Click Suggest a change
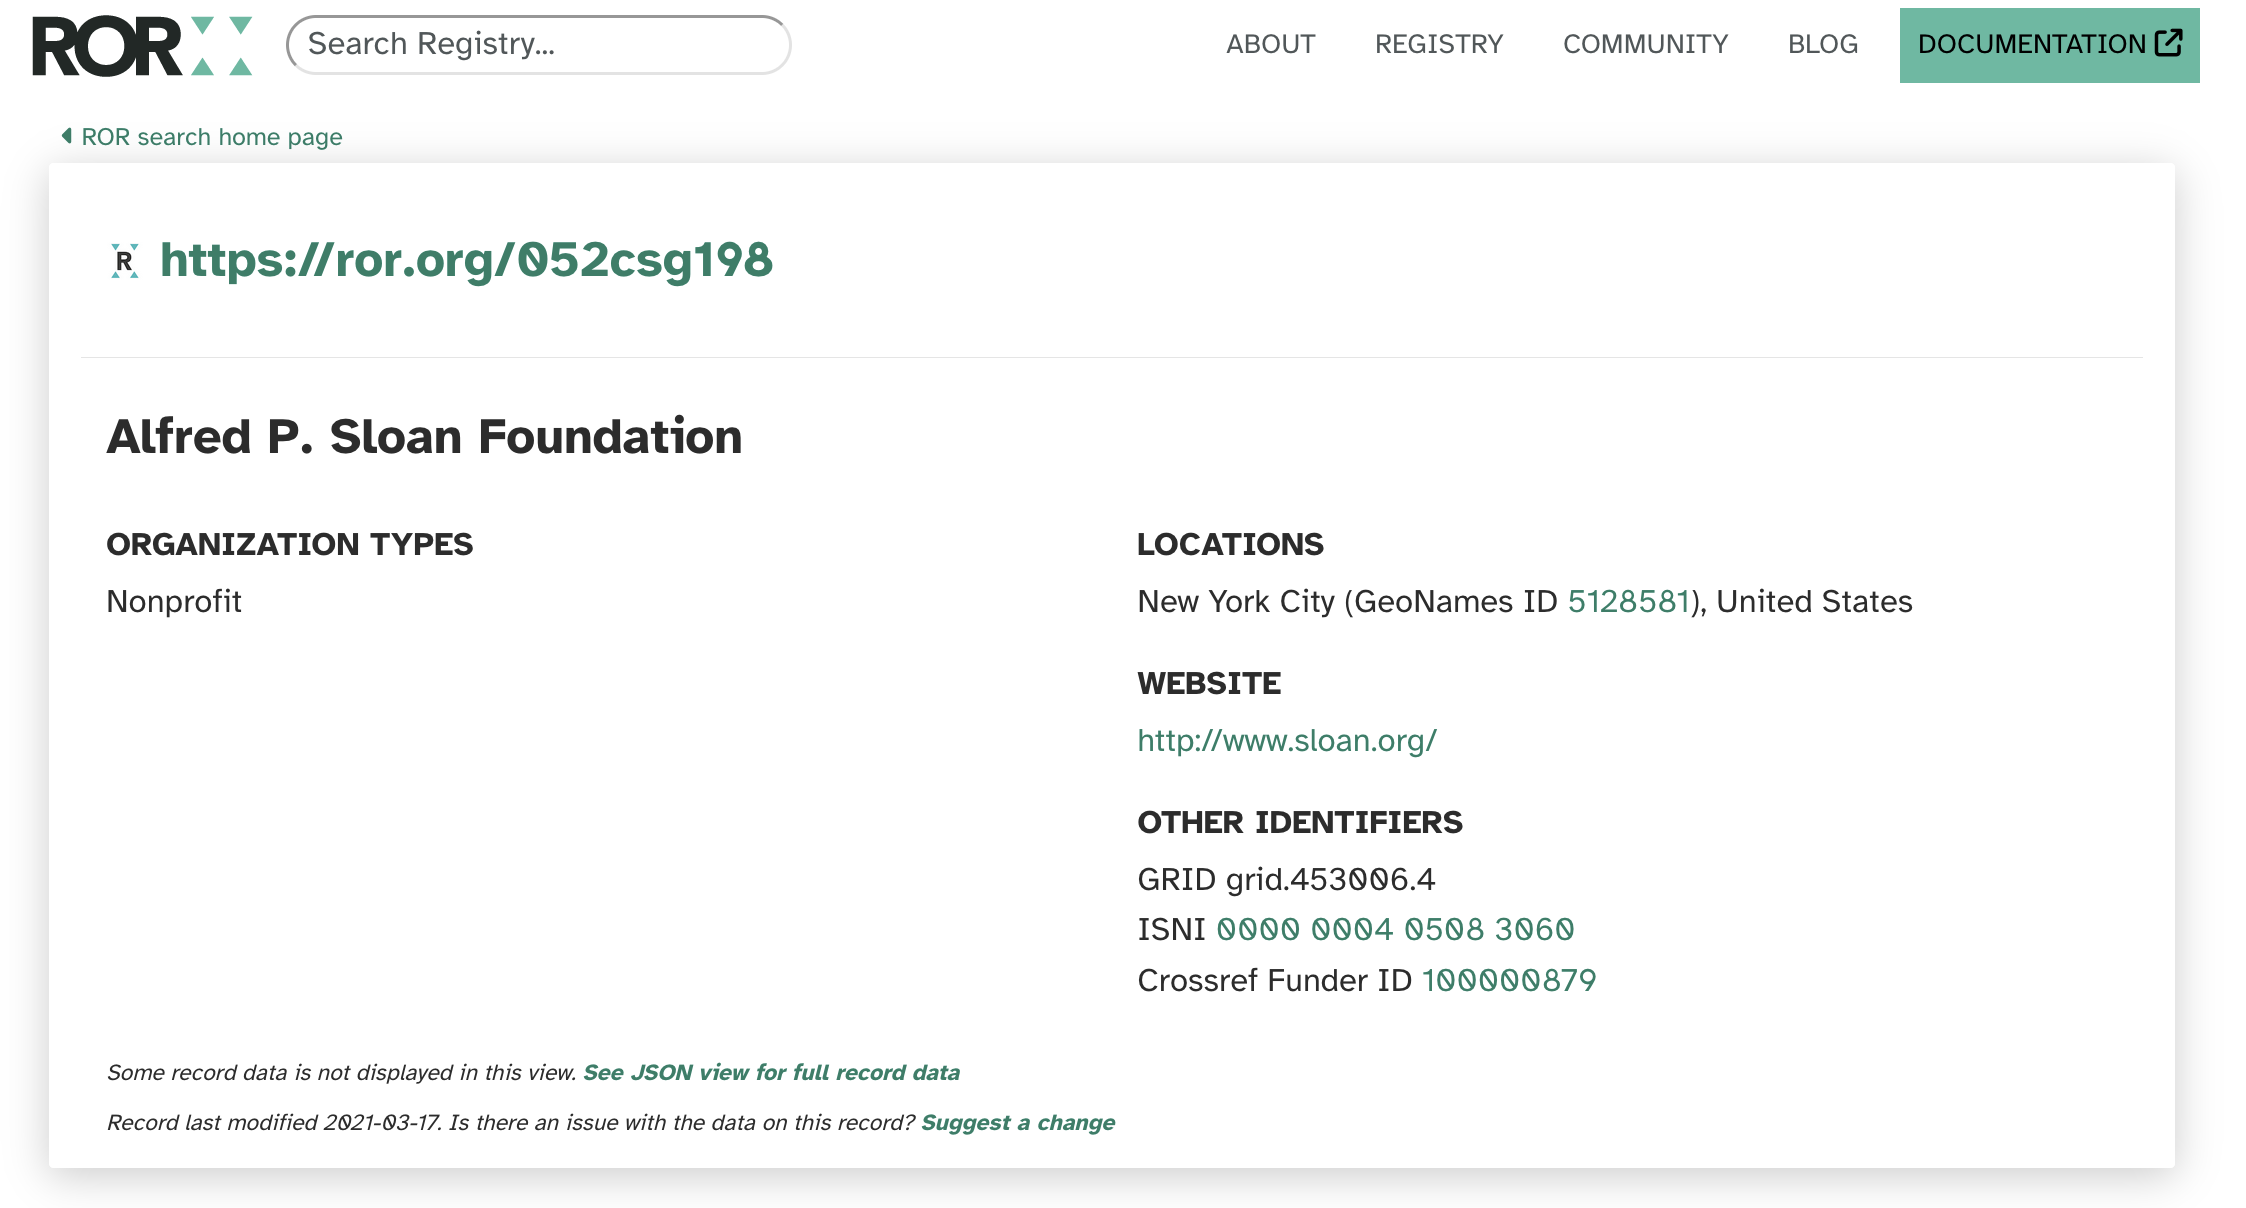The height and width of the screenshot is (1208, 2246). click(1020, 1122)
